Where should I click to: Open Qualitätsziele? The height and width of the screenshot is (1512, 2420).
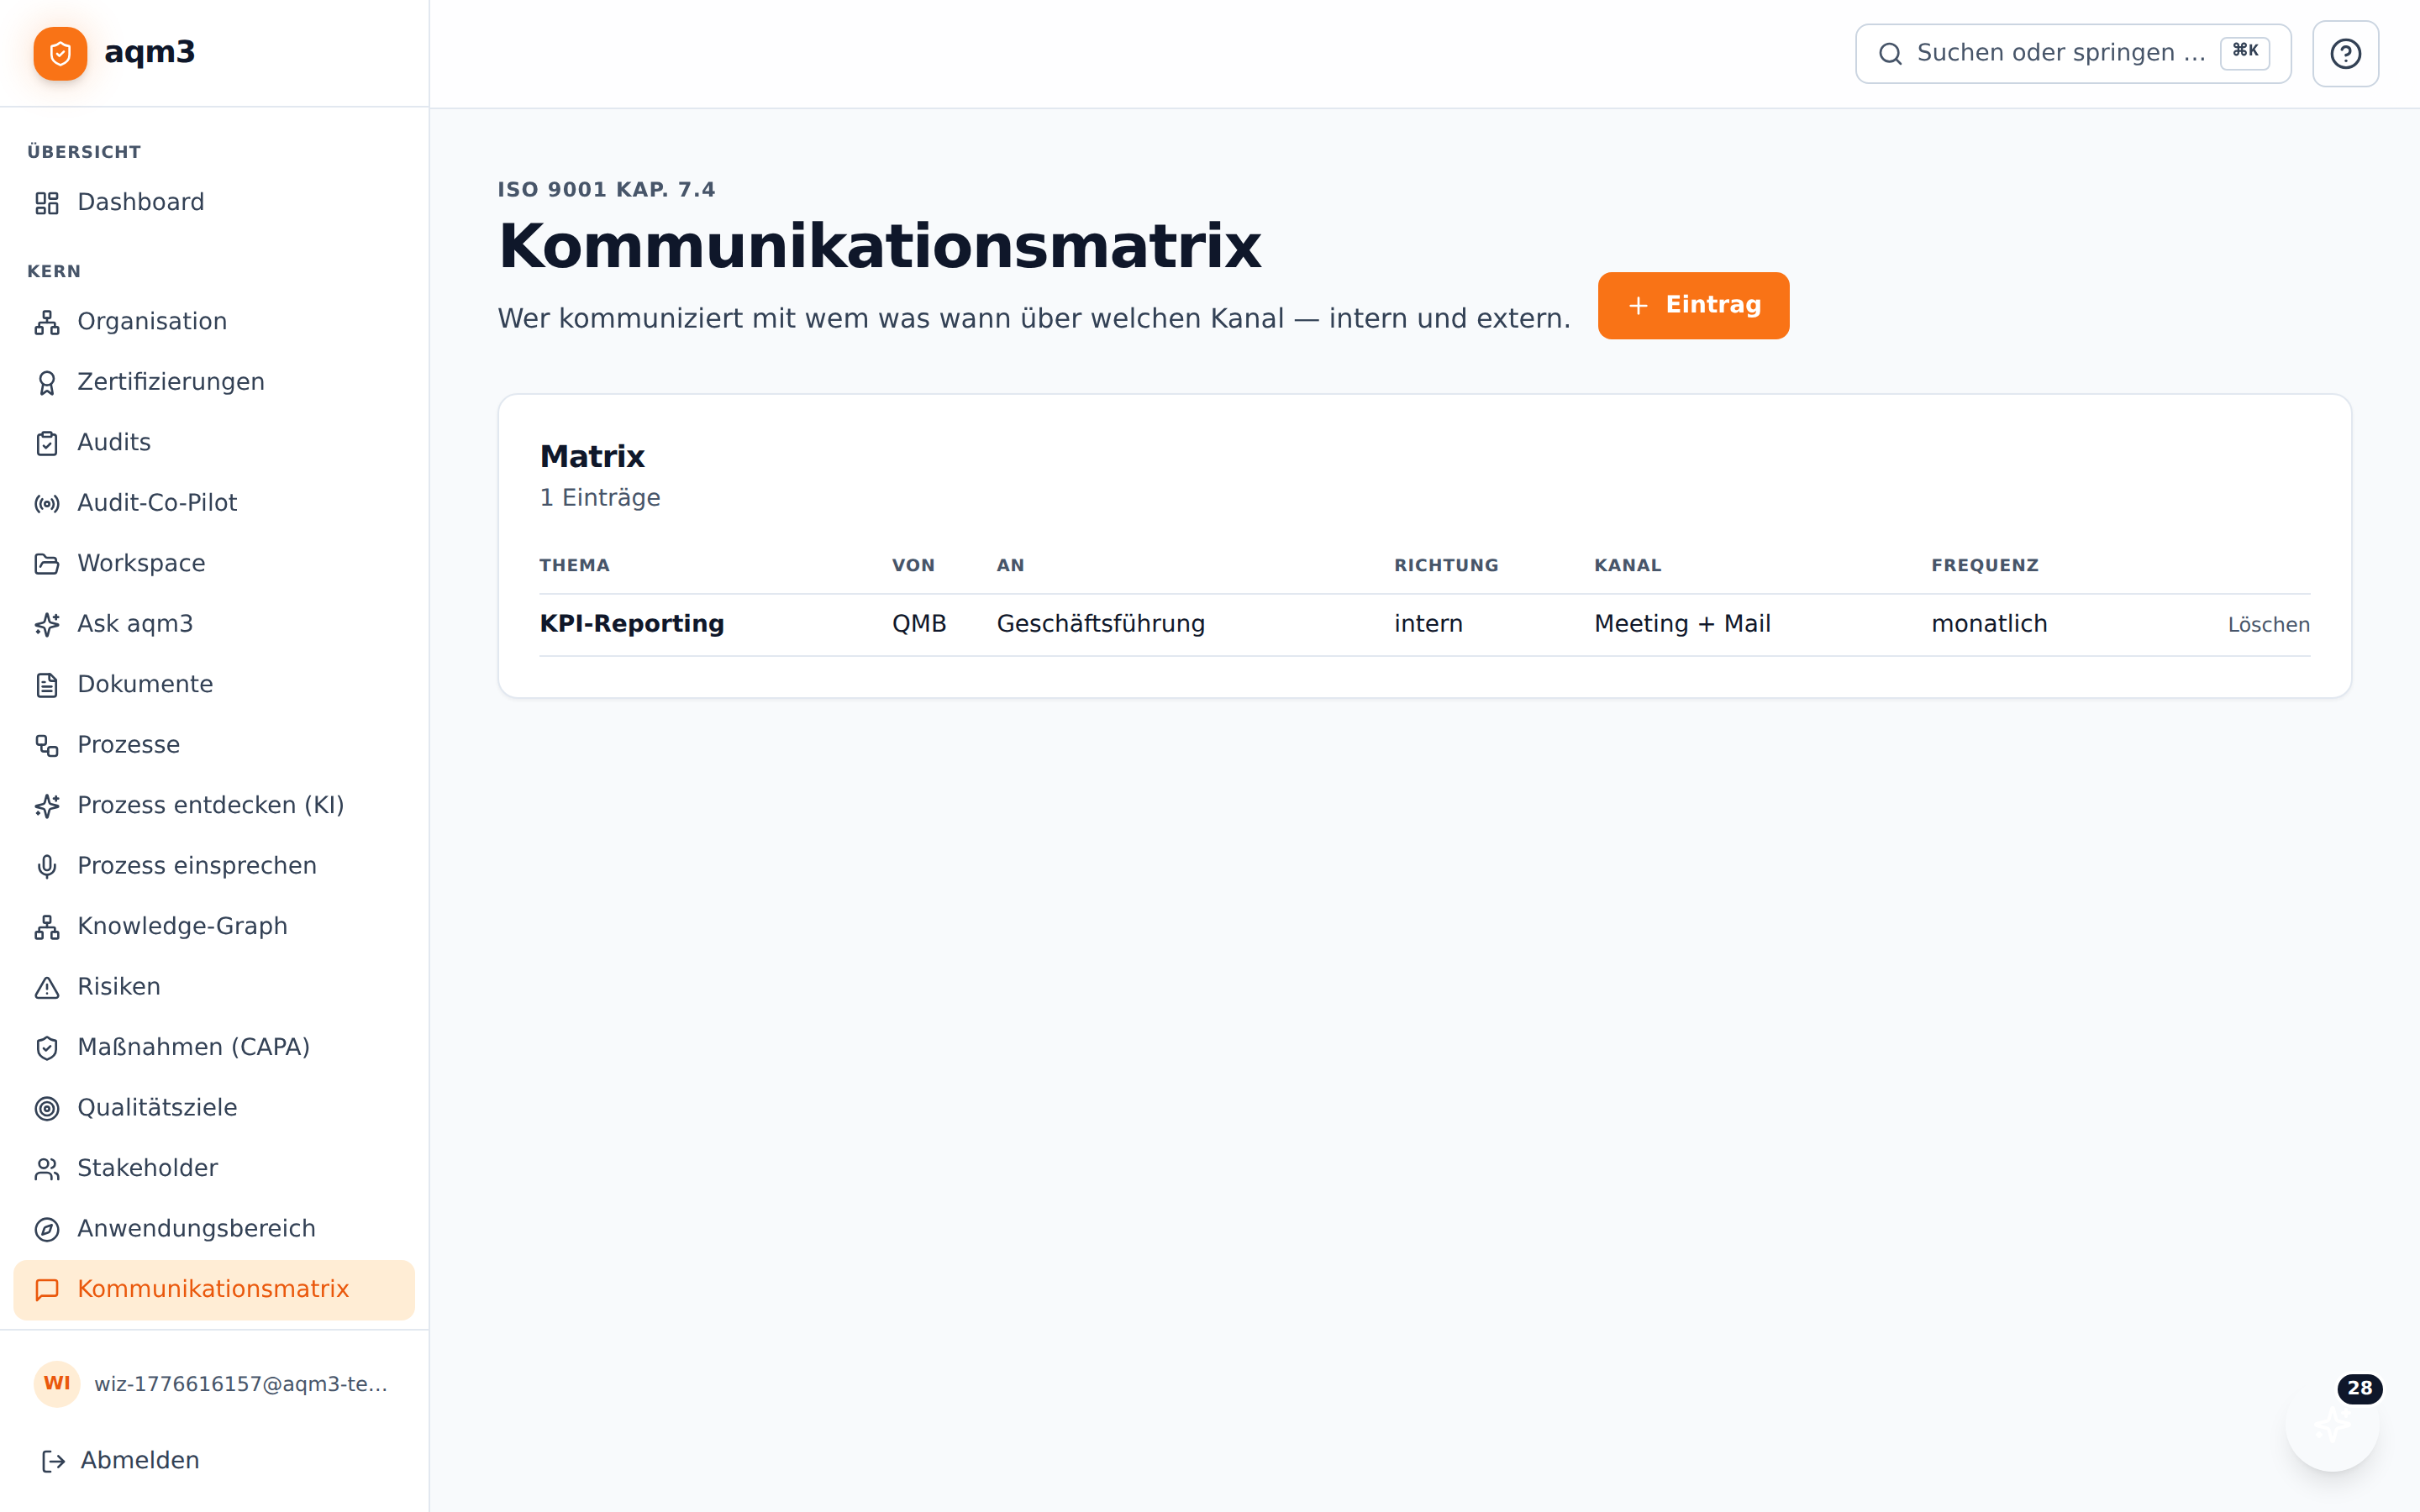click(x=214, y=1109)
